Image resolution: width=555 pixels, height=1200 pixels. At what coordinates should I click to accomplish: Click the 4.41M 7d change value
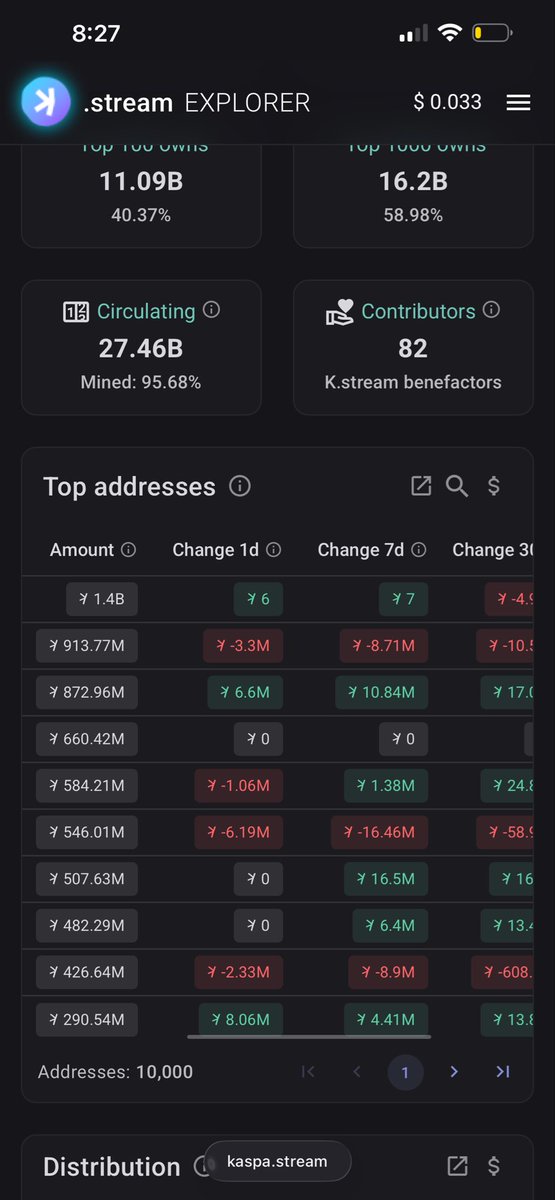point(386,1019)
